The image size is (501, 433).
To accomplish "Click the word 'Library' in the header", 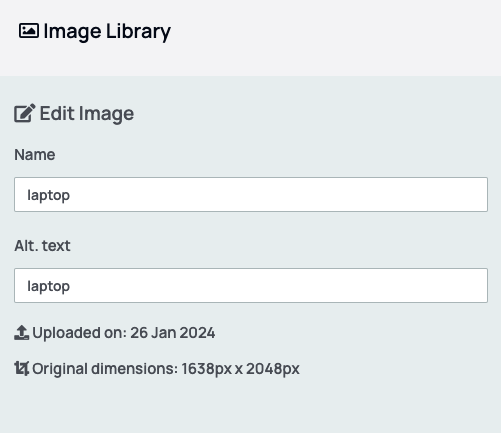I will tap(138, 32).
